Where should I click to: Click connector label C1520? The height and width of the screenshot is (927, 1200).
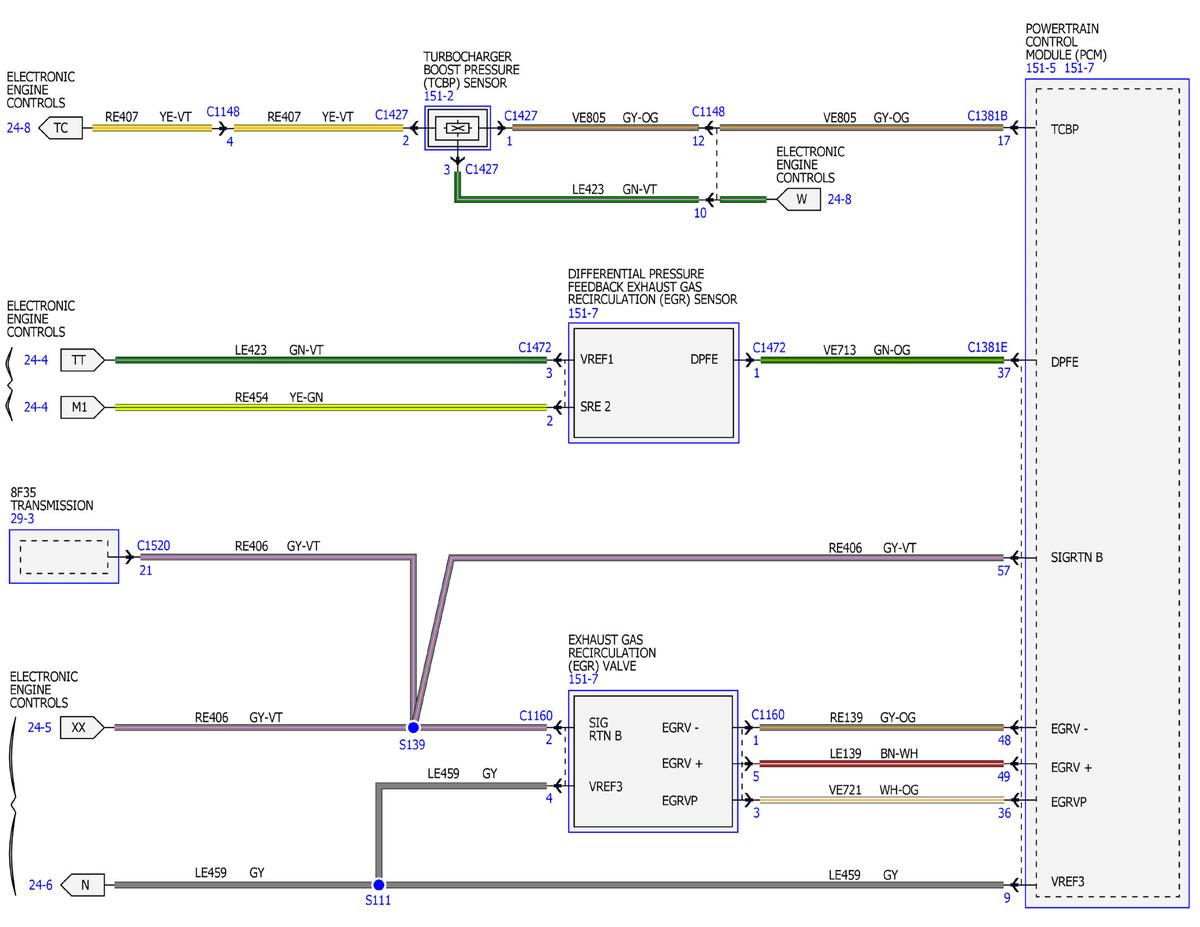point(154,546)
